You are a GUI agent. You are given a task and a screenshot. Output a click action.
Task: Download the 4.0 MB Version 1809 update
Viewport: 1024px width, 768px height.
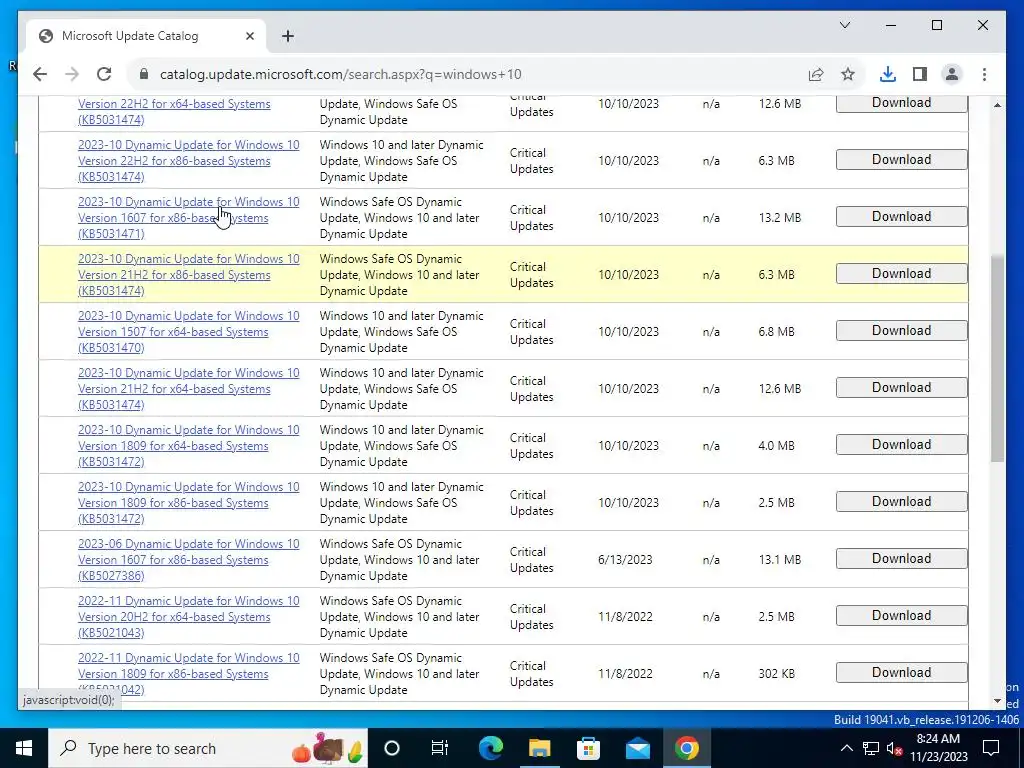point(901,445)
